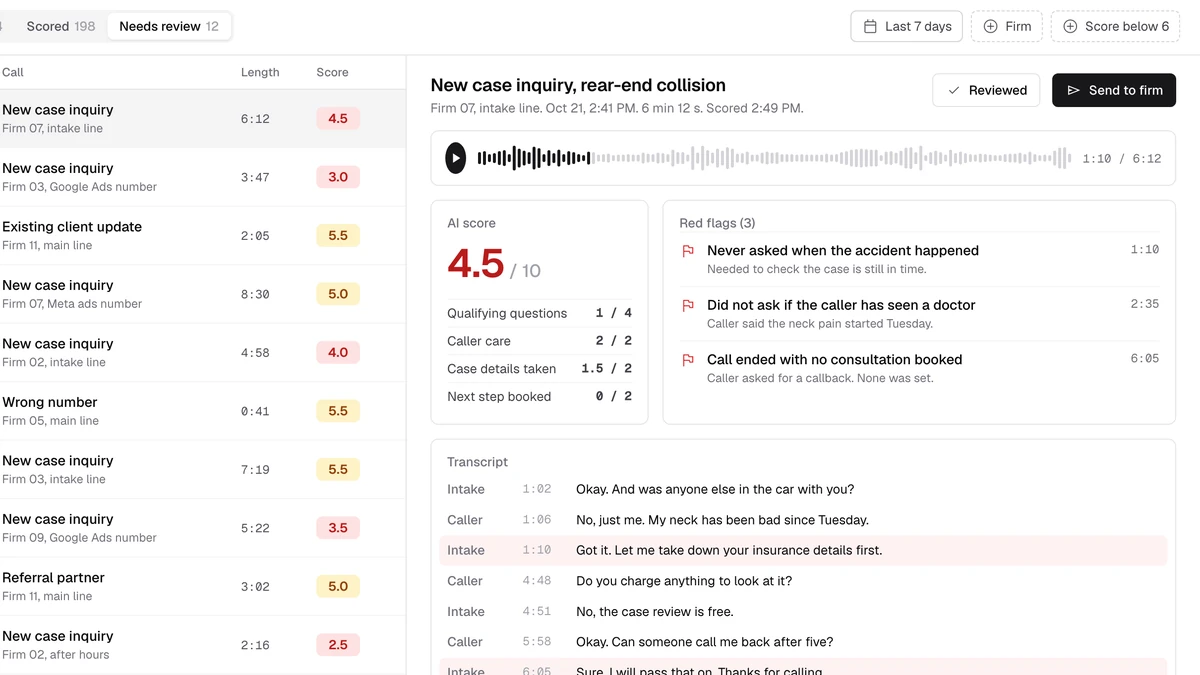Play the call recording

[455, 158]
